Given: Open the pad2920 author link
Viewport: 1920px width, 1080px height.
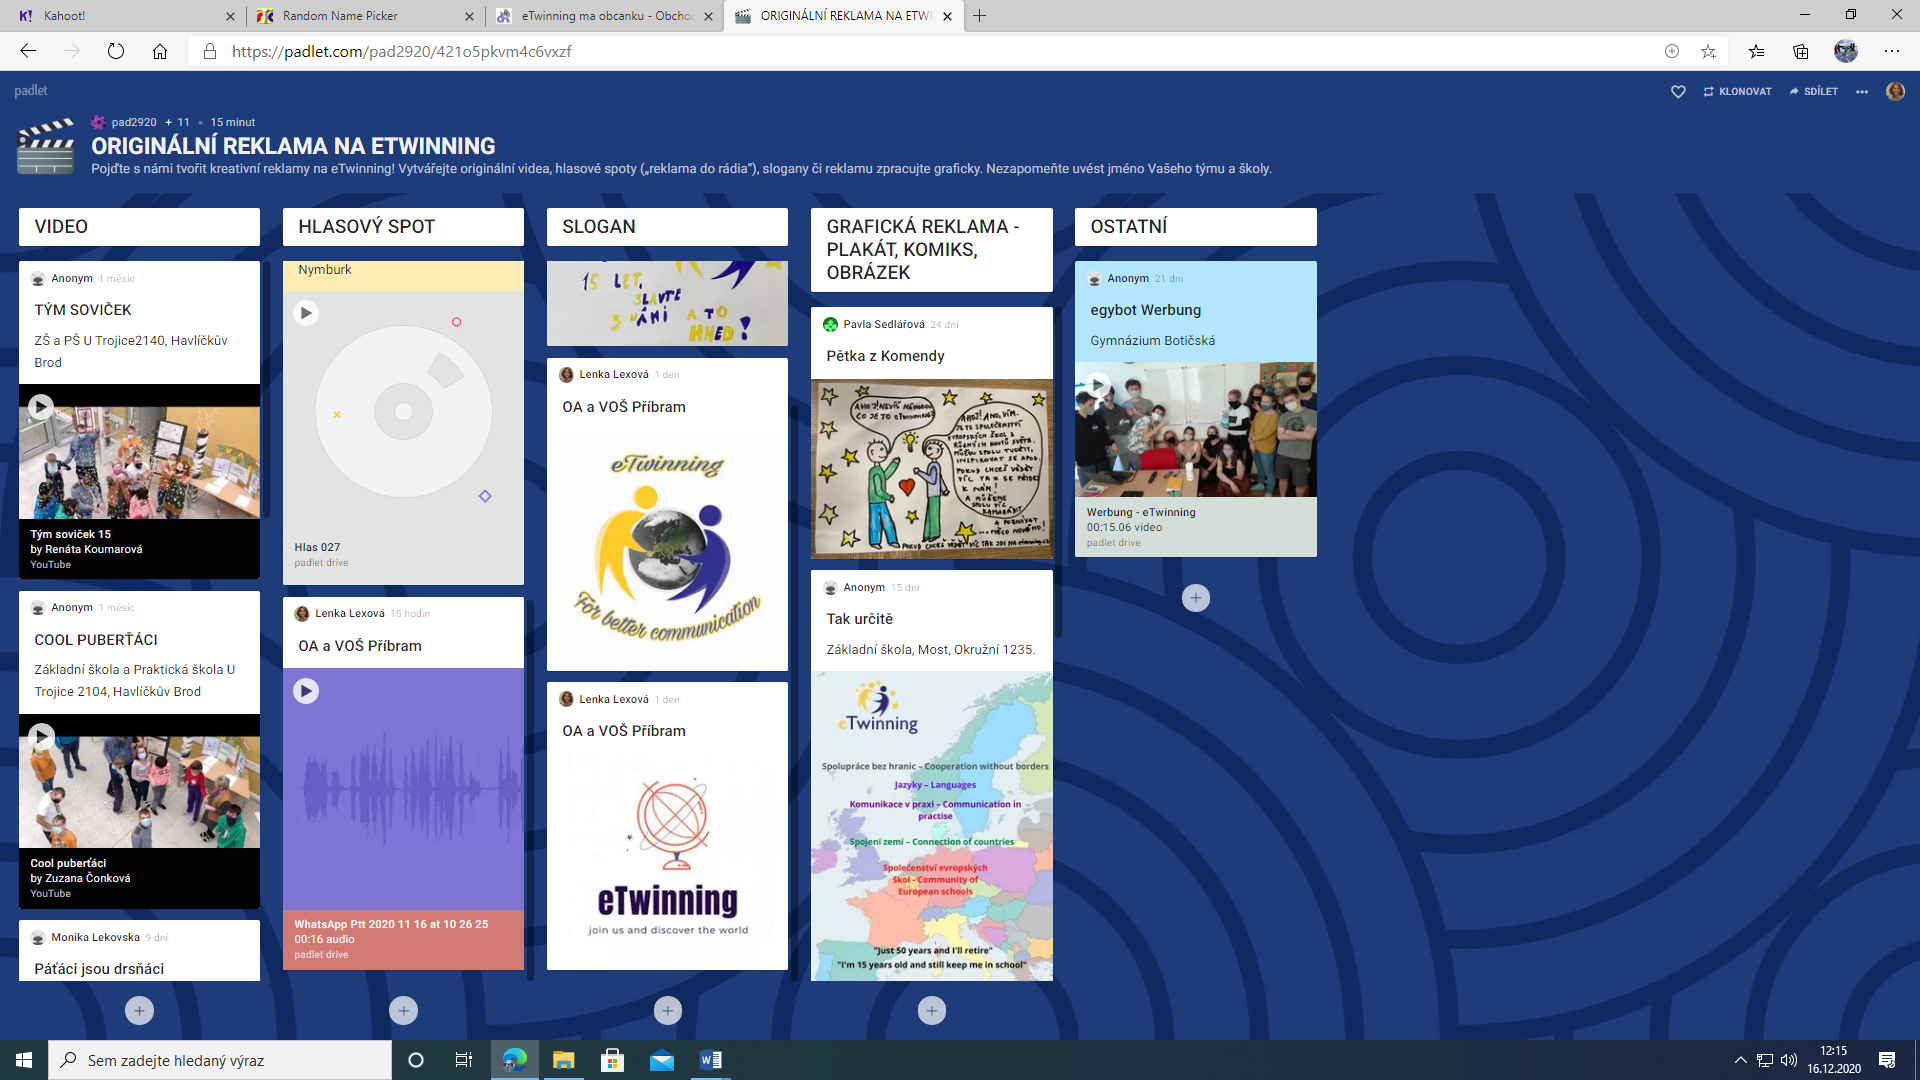Looking at the screenshot, I should click(134, 122).
